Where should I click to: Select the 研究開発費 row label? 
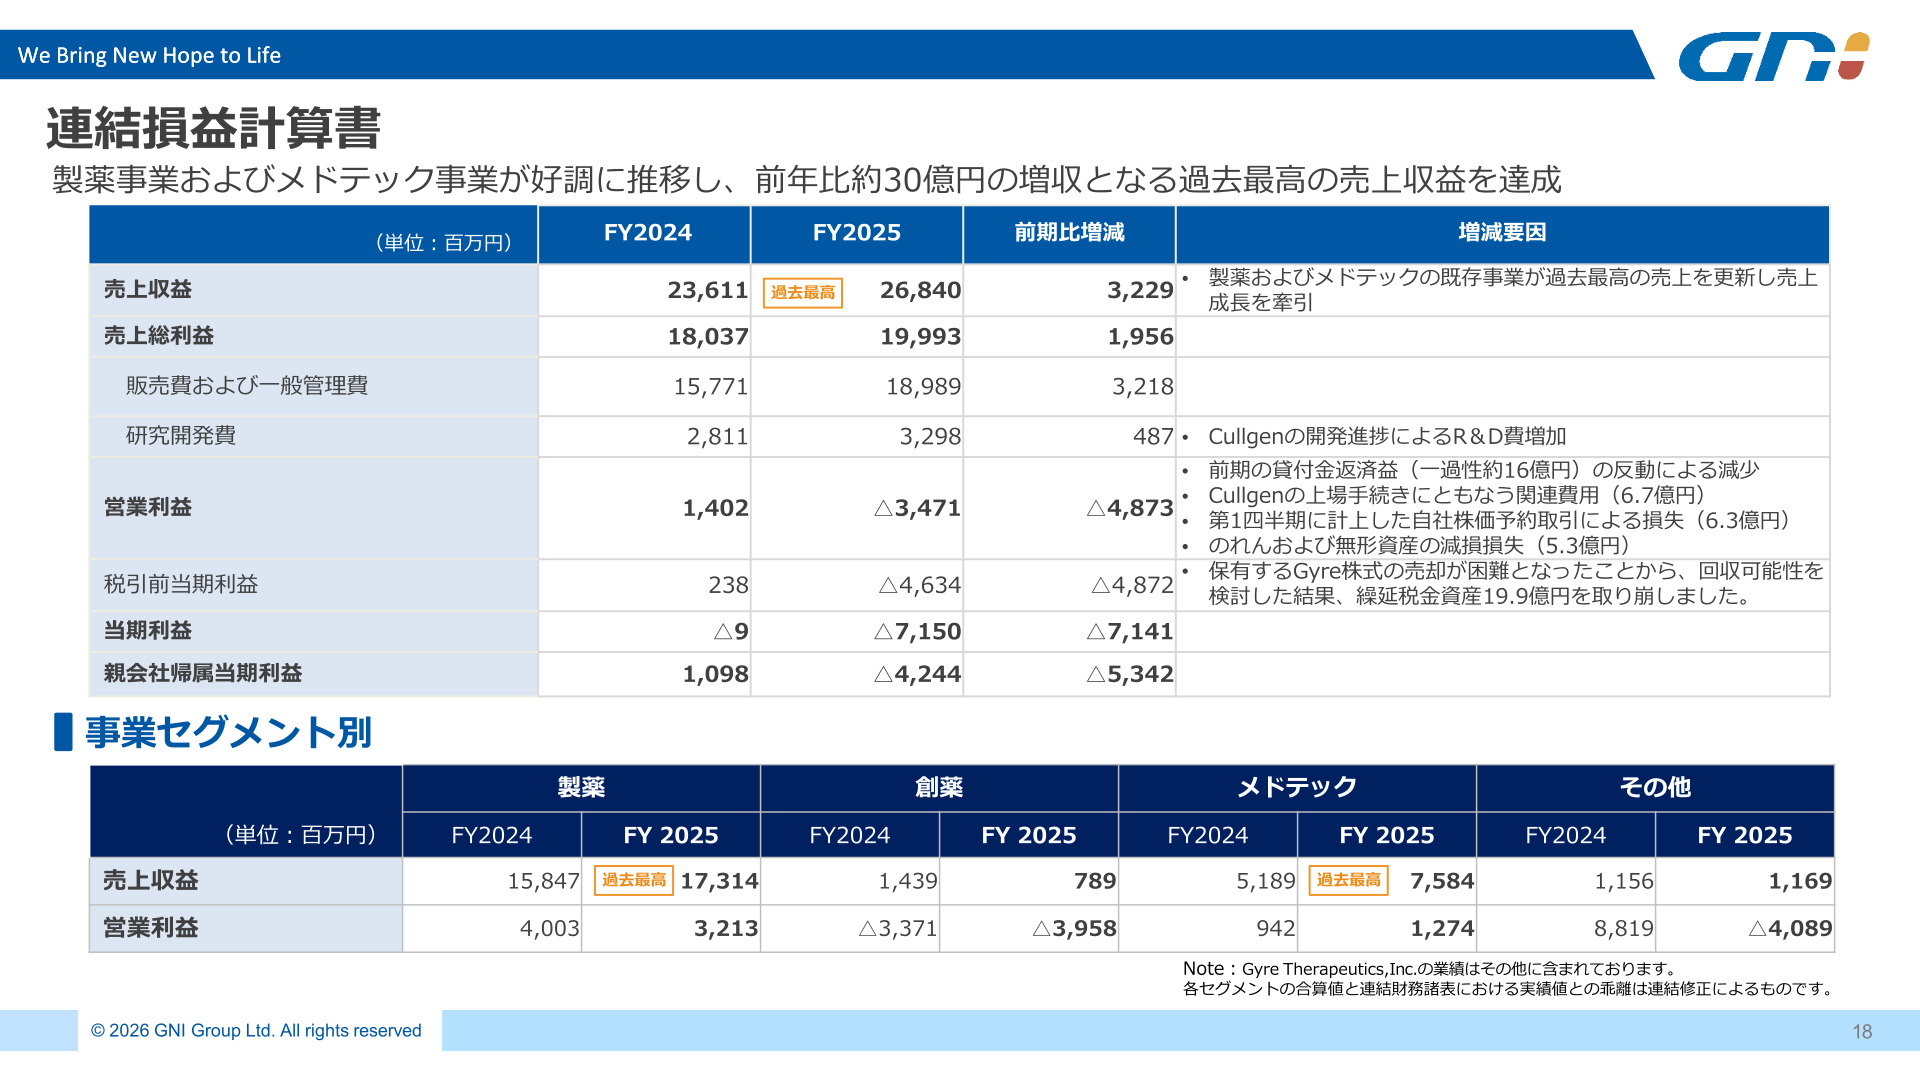(x=181, y=435)
